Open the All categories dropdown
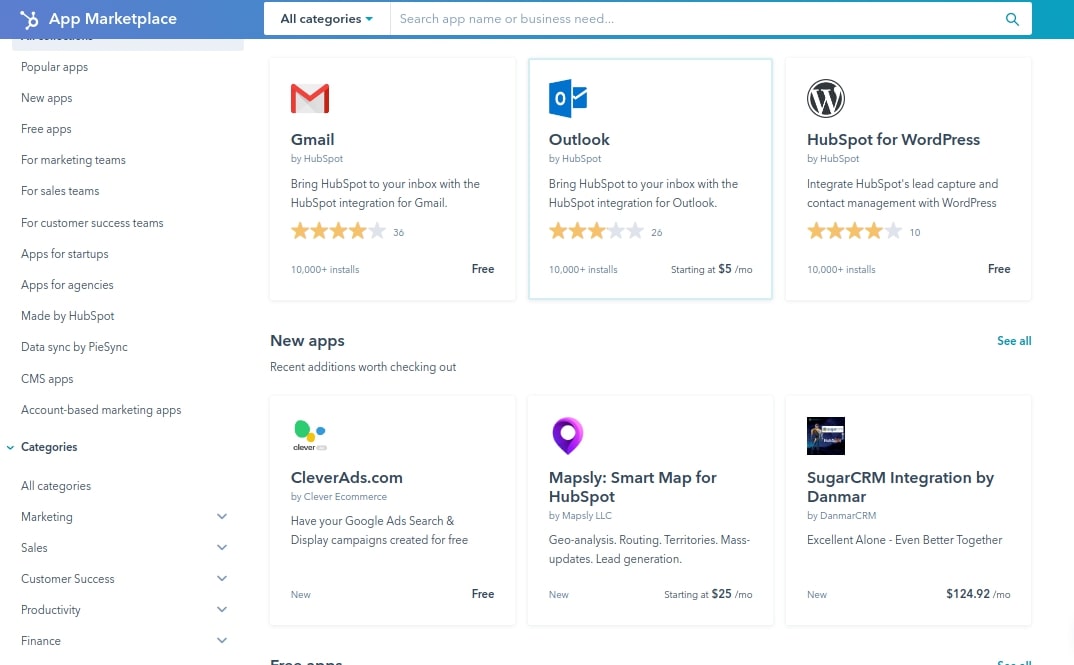The height and width of the screenshot is (665, 1074). click(325, 18)
